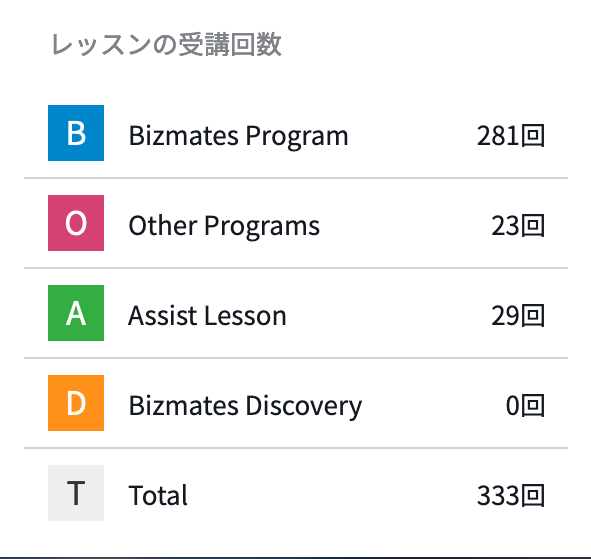Open the Assist Lesson entry
Viewport: 591px width, 559px height.
click(207, 316)
